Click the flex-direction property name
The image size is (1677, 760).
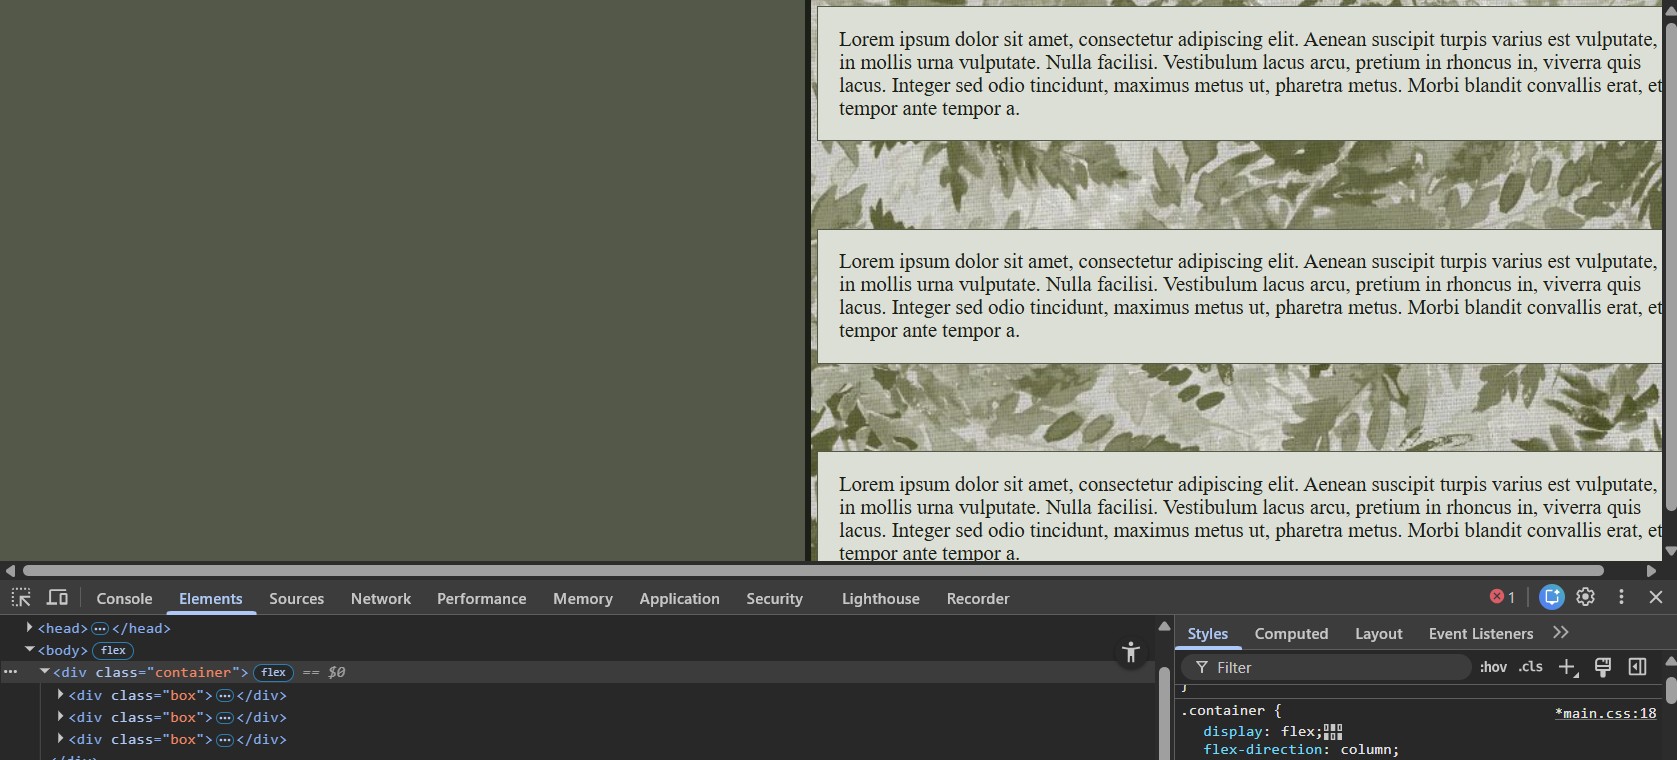click(x=1262, y=750)
